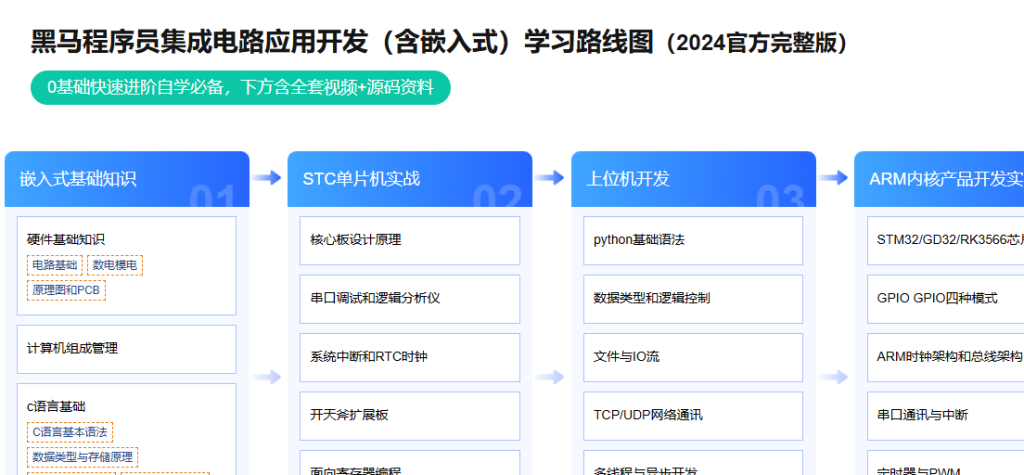
Task: Open the 硬件基础知识 card
Action: tap(126, 266)
